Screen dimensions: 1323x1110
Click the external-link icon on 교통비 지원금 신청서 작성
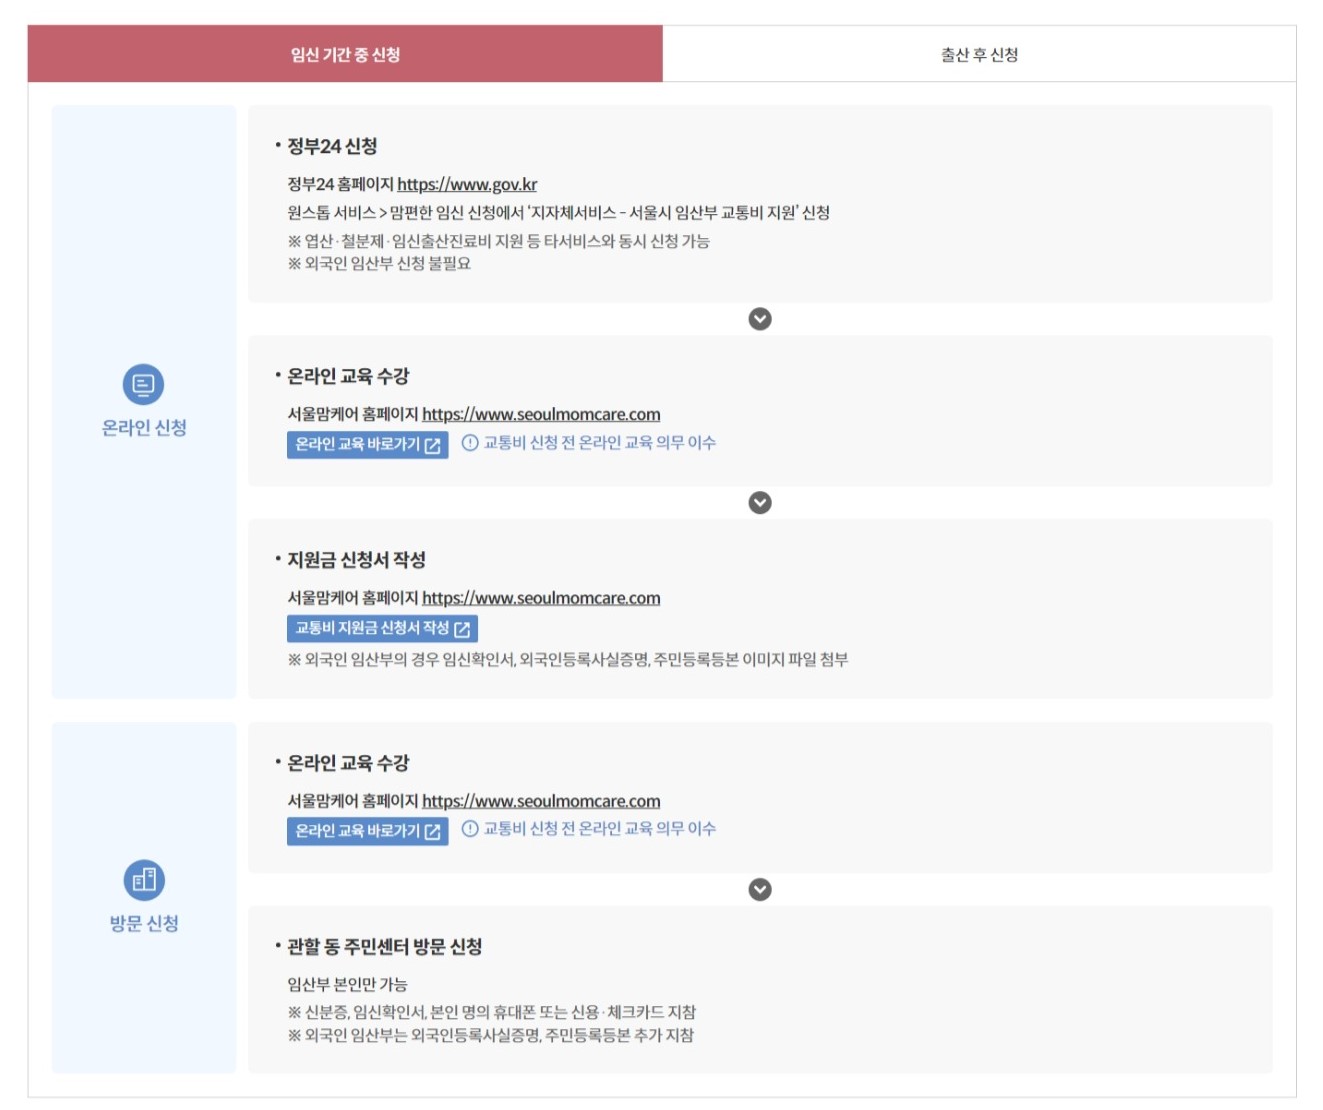461,629
